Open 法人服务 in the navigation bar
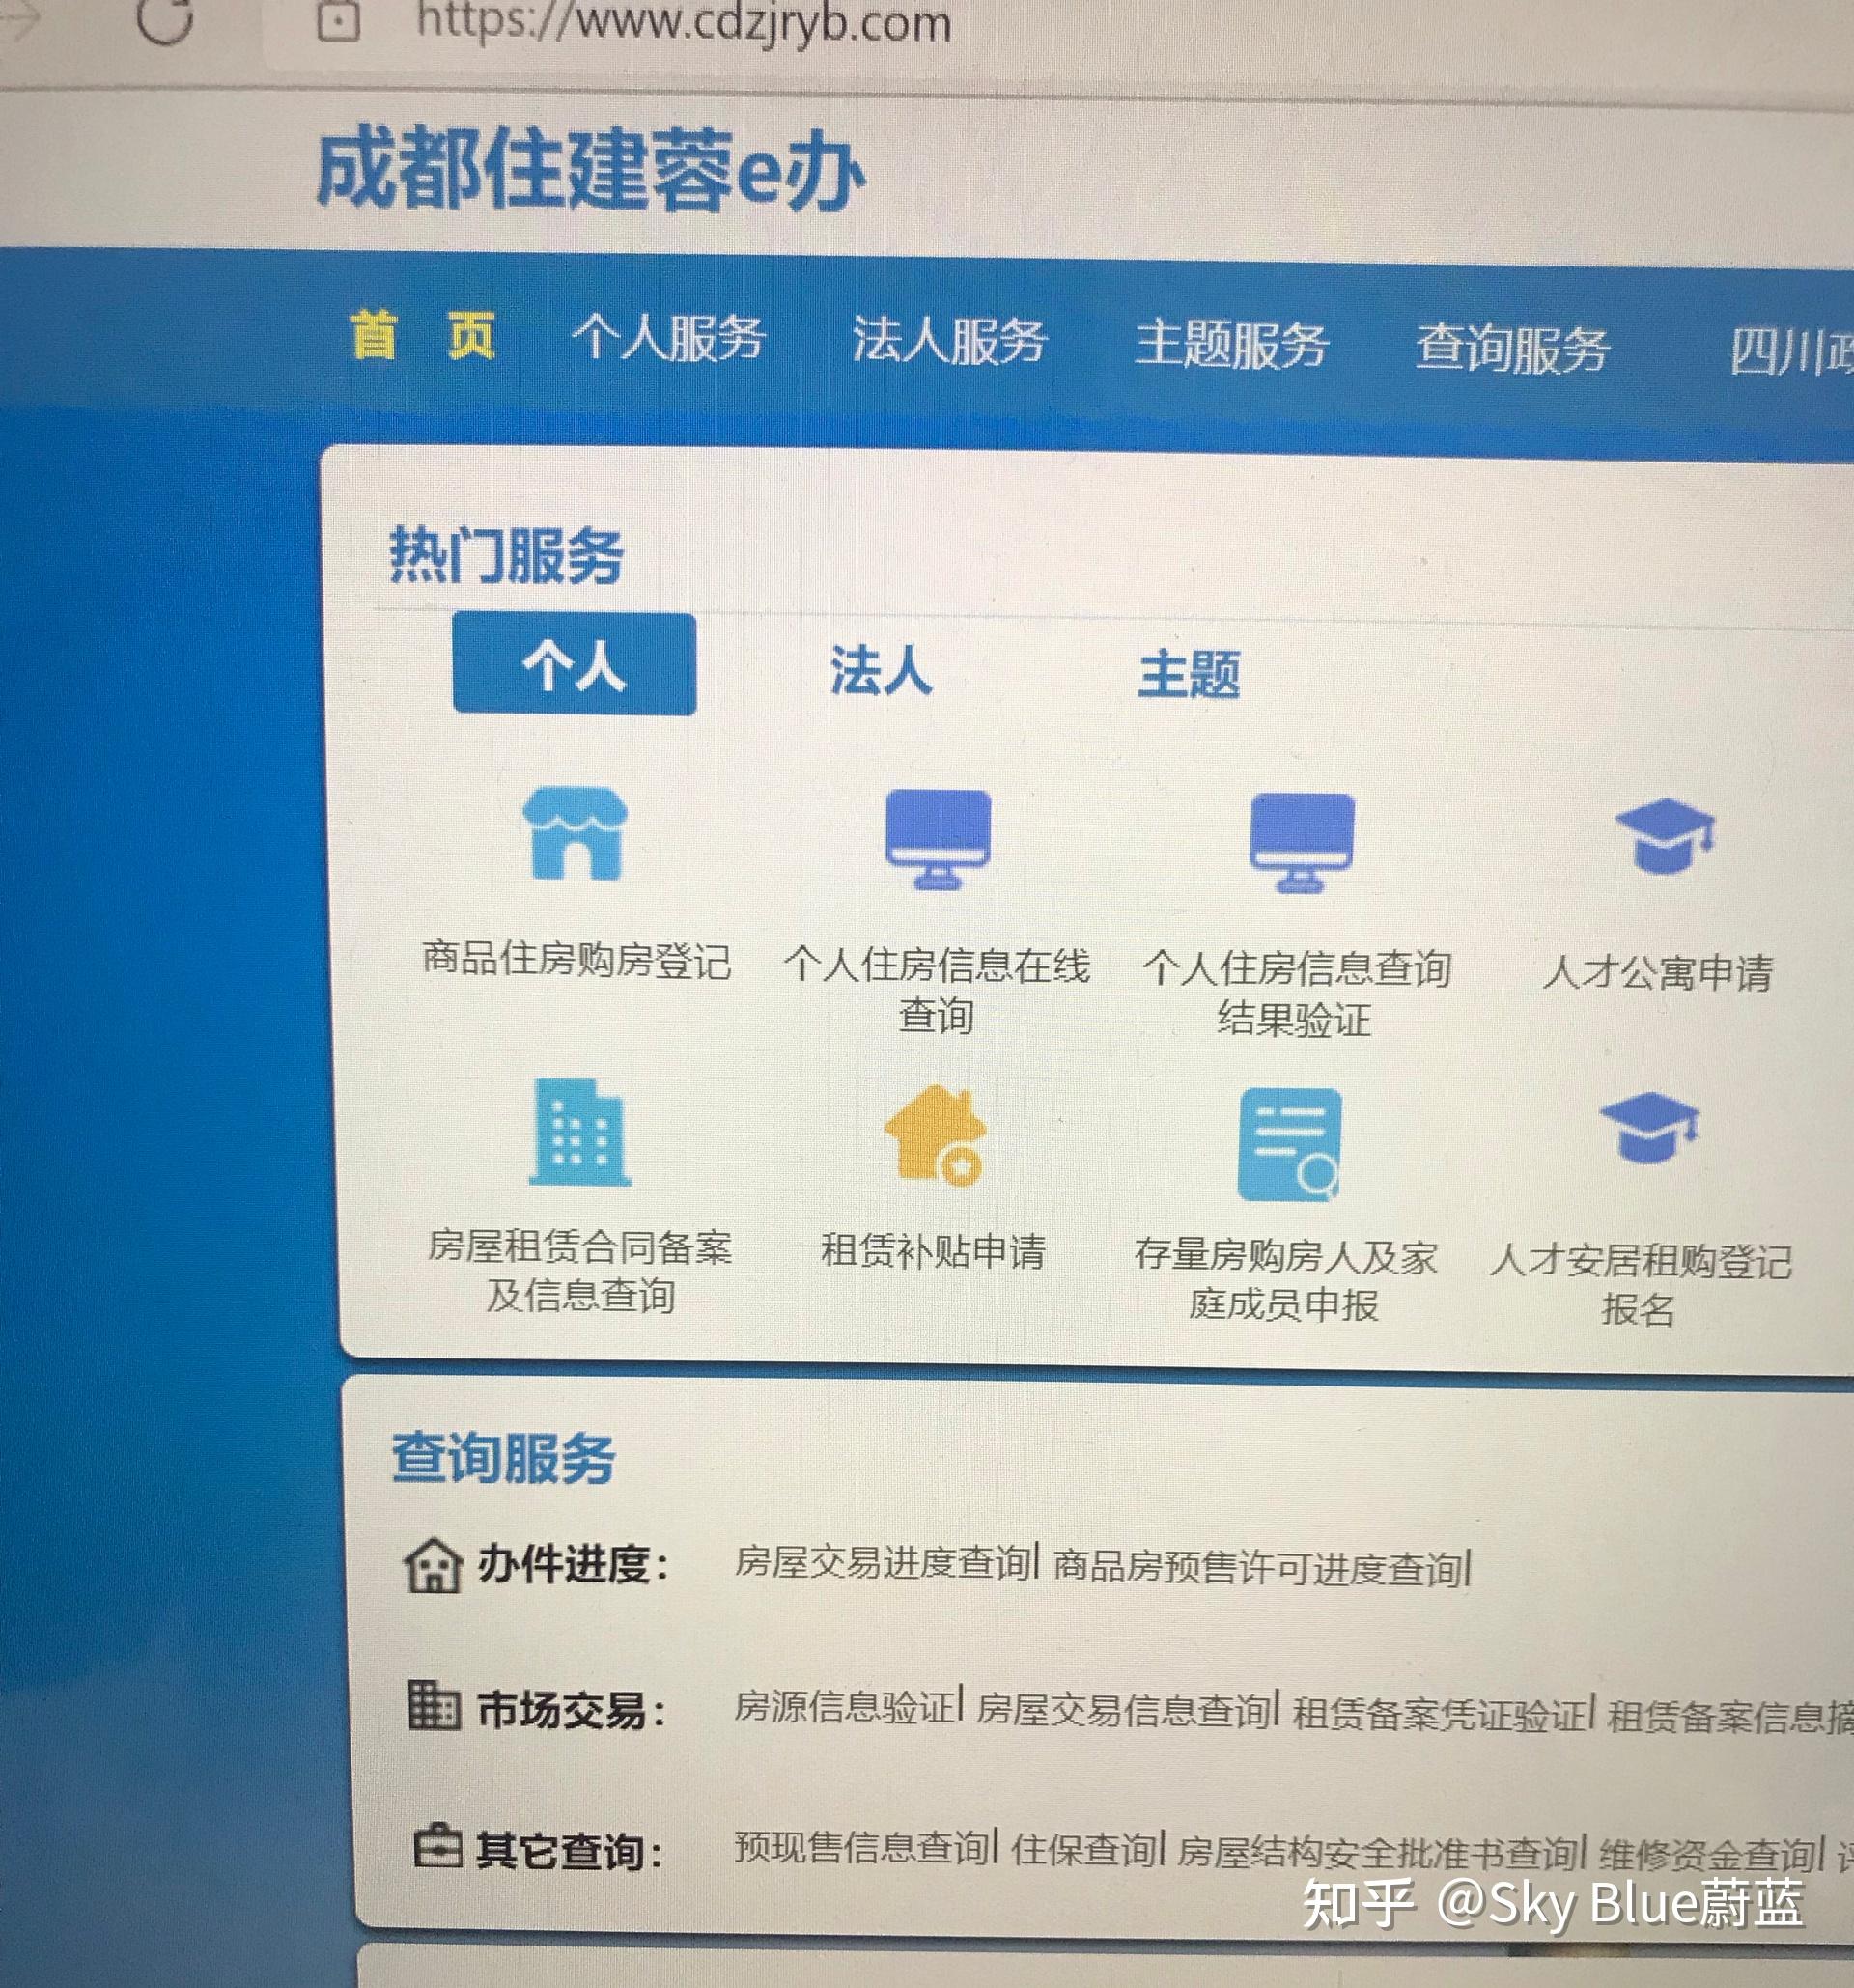 (x=949, y=341)
